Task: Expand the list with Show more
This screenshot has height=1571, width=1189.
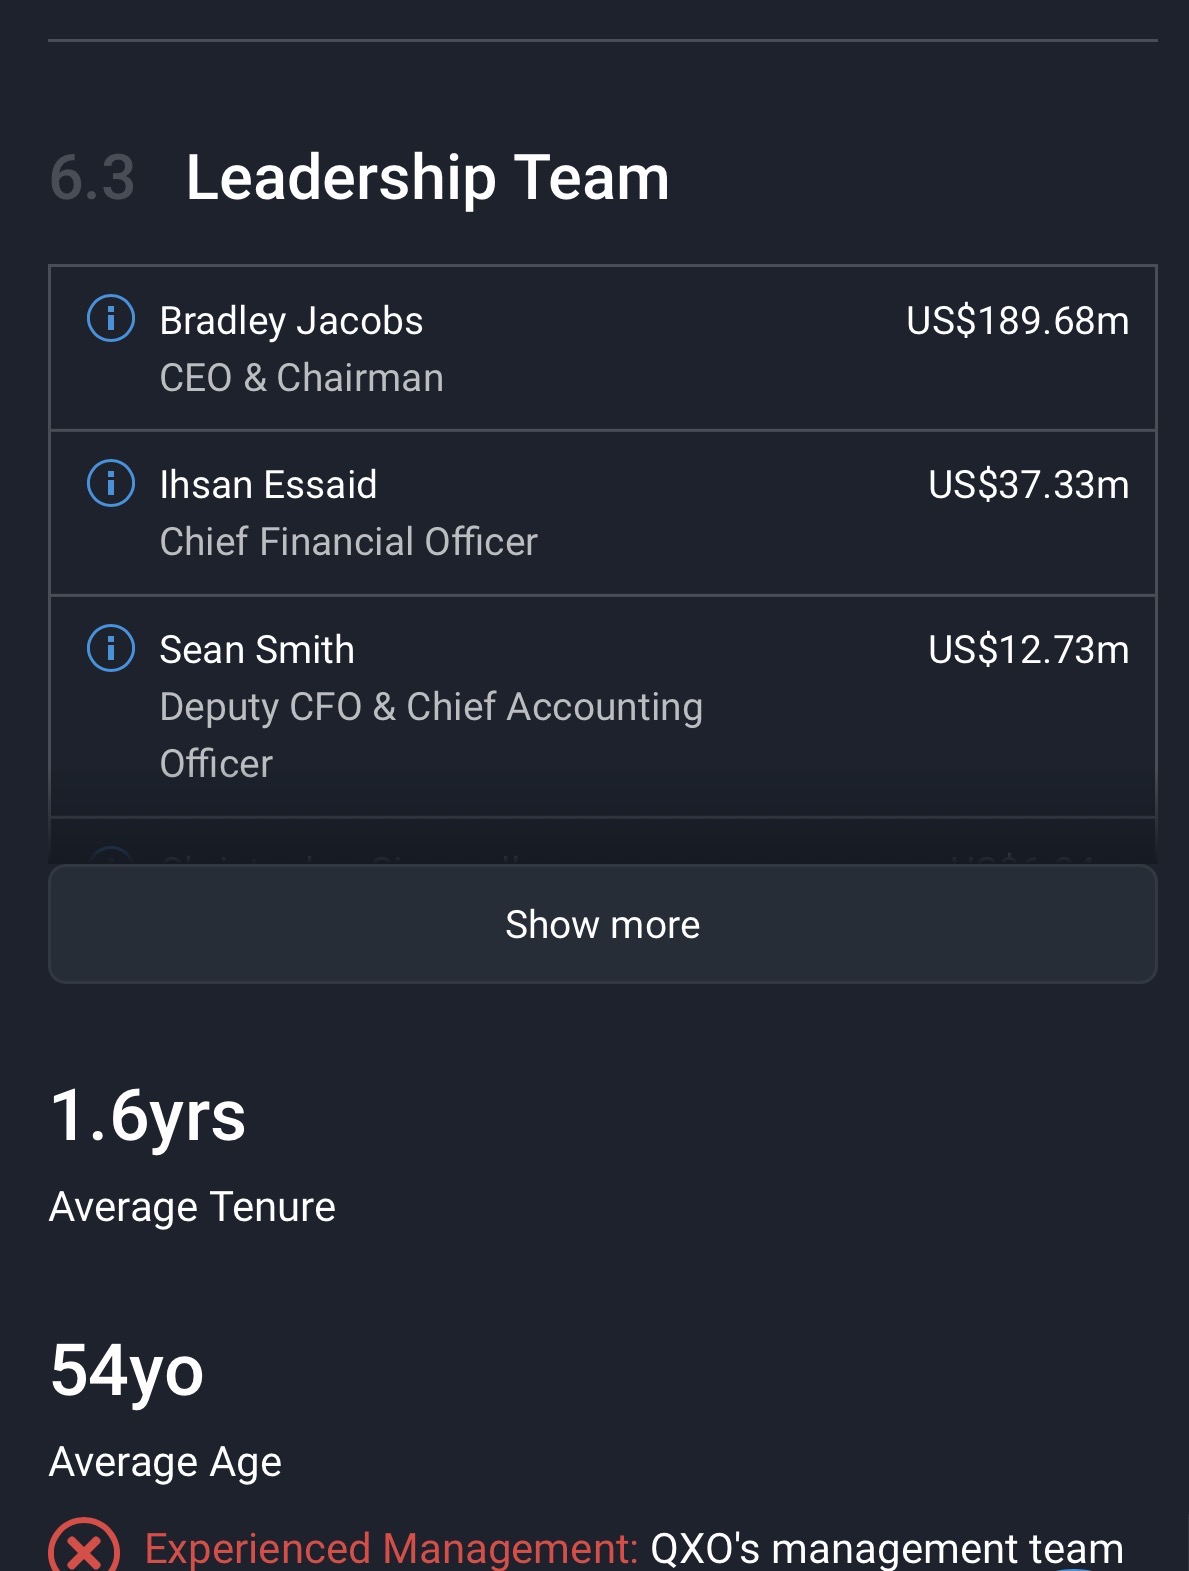Action: click(602, 924)
